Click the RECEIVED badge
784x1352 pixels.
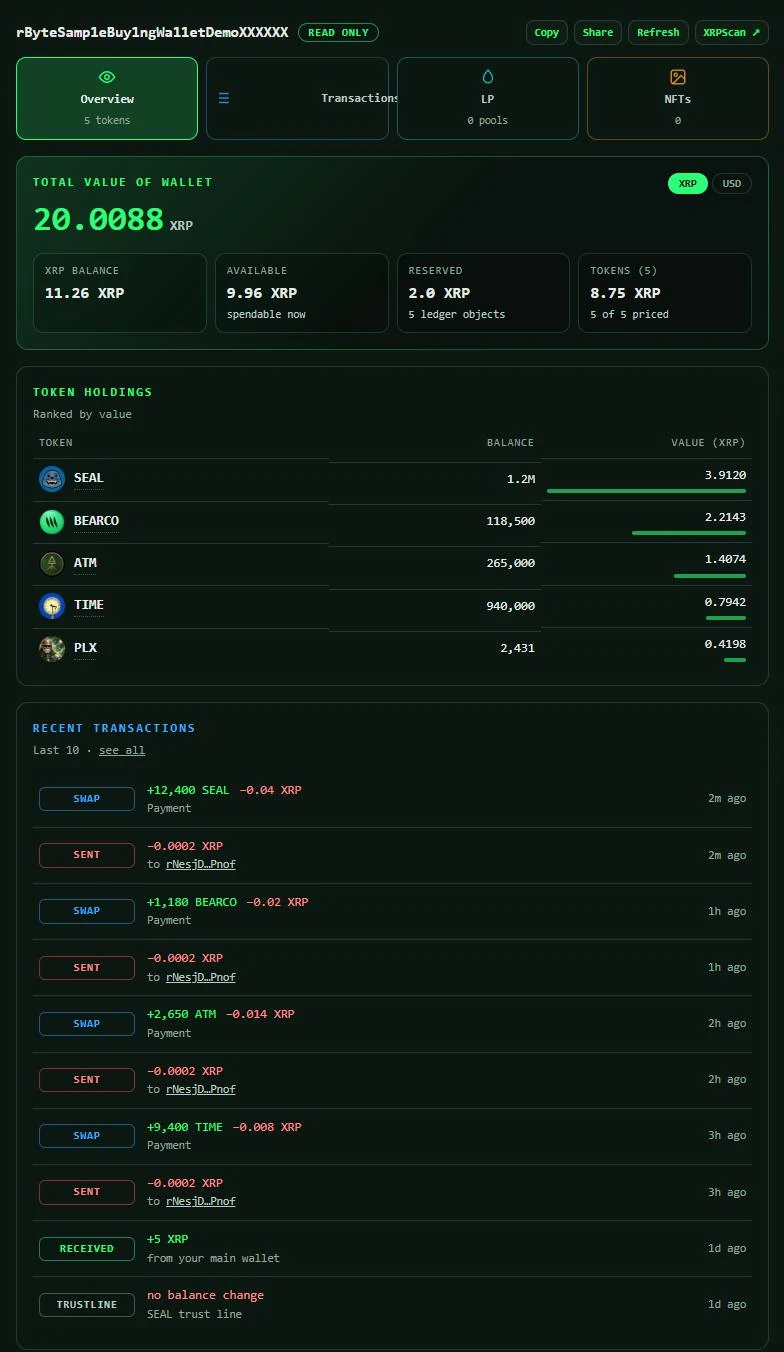[87, 1248]
